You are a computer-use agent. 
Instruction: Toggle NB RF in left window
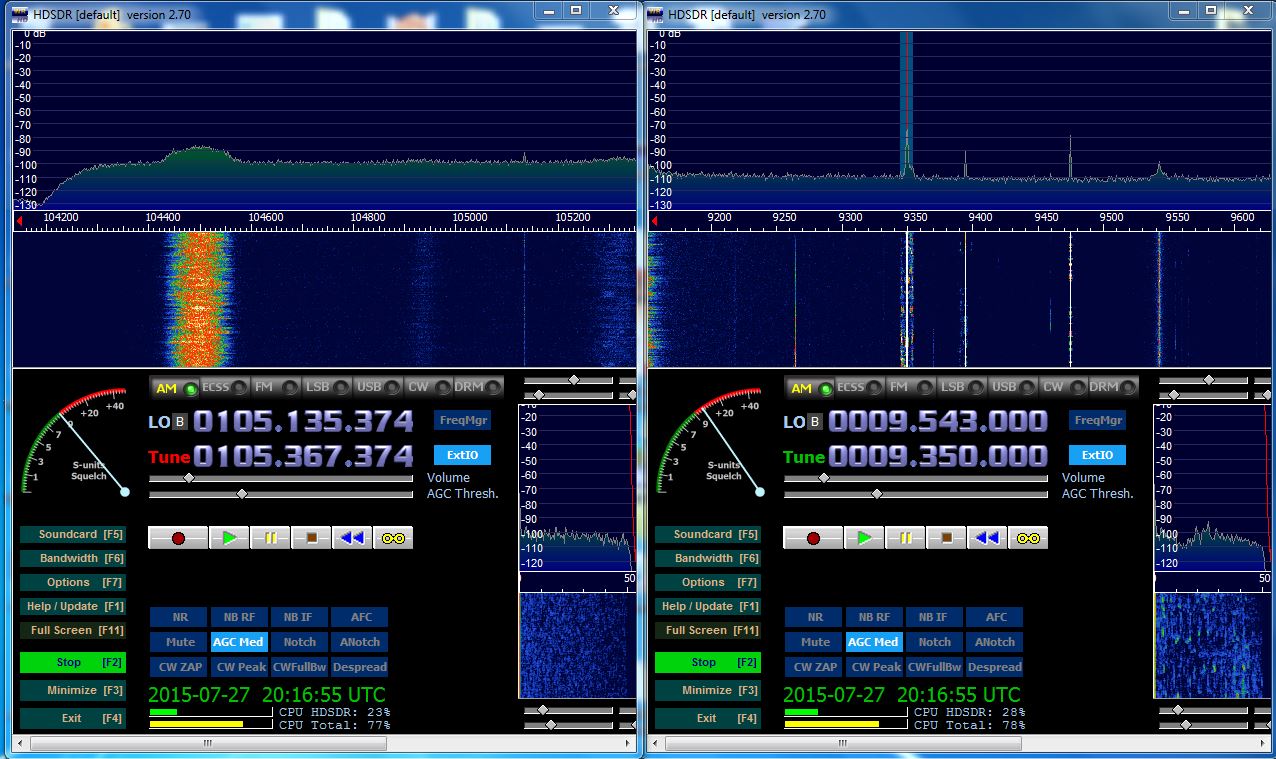click(x=239, y=617)
